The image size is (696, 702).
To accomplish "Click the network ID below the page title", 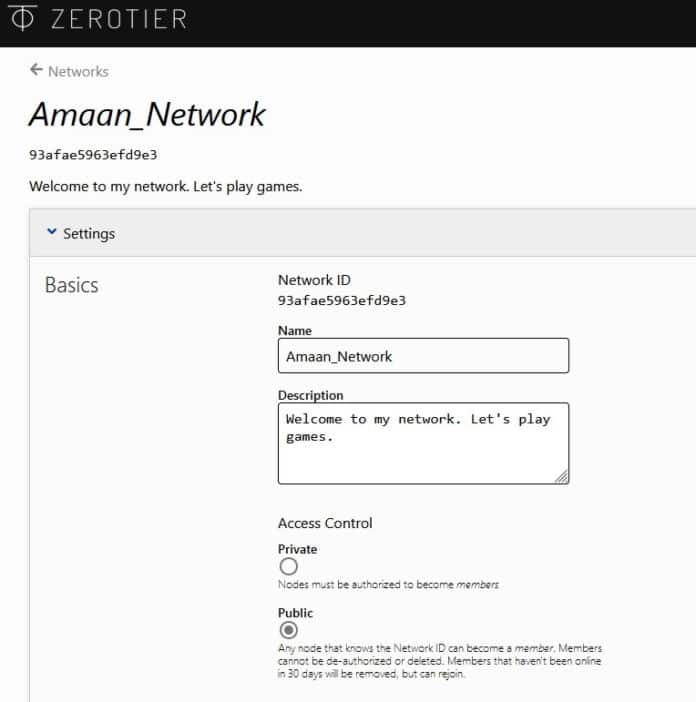I will (93, 155).
